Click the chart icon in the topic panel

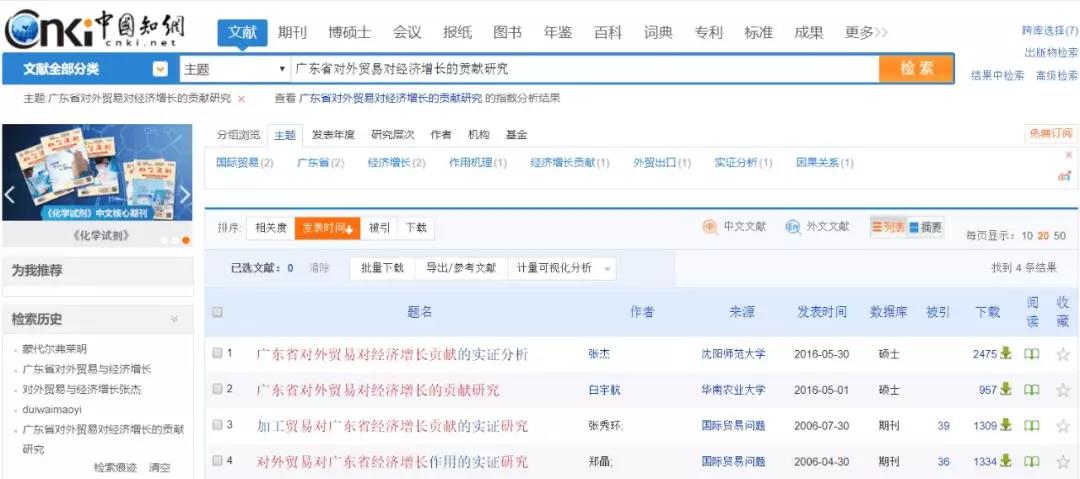[x=1064, y=176]
